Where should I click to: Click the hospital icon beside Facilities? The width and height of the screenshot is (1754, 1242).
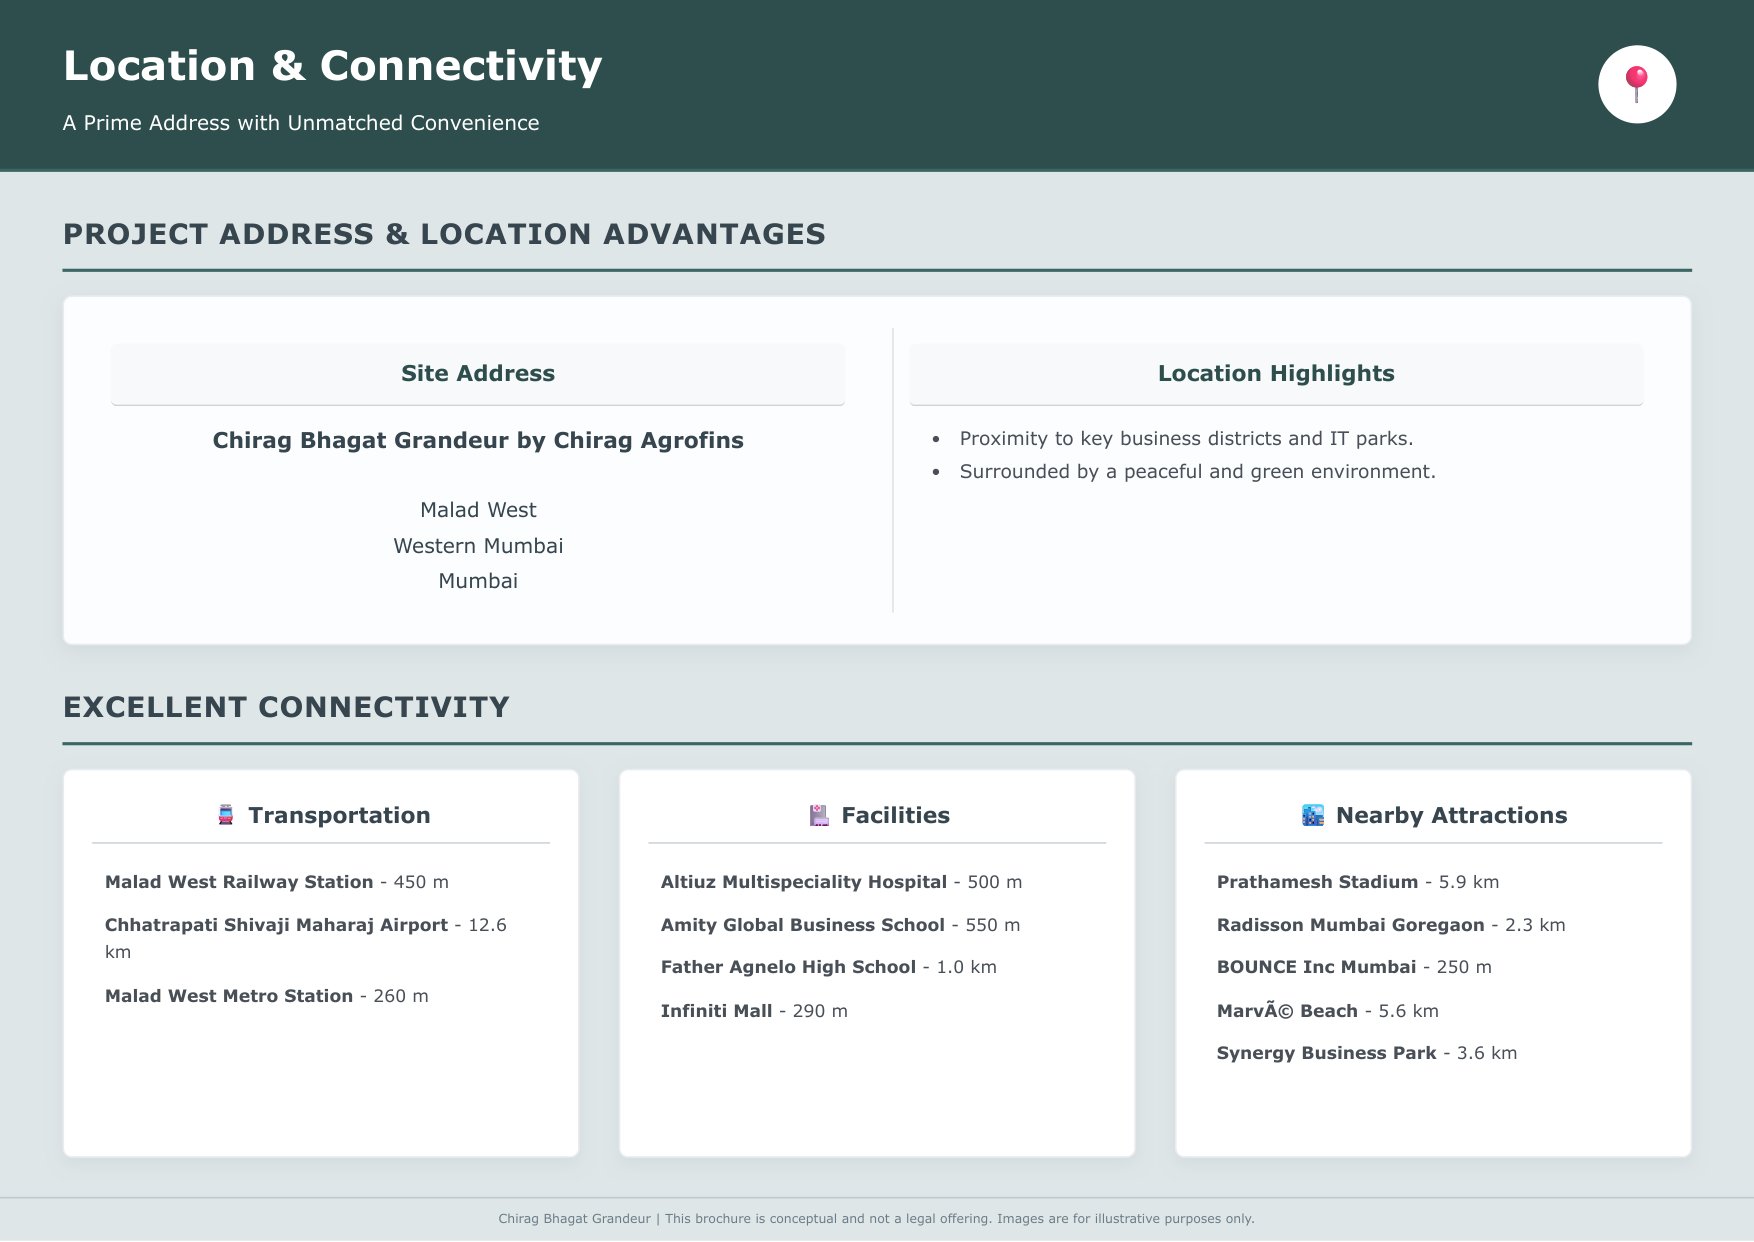point(819,815)
